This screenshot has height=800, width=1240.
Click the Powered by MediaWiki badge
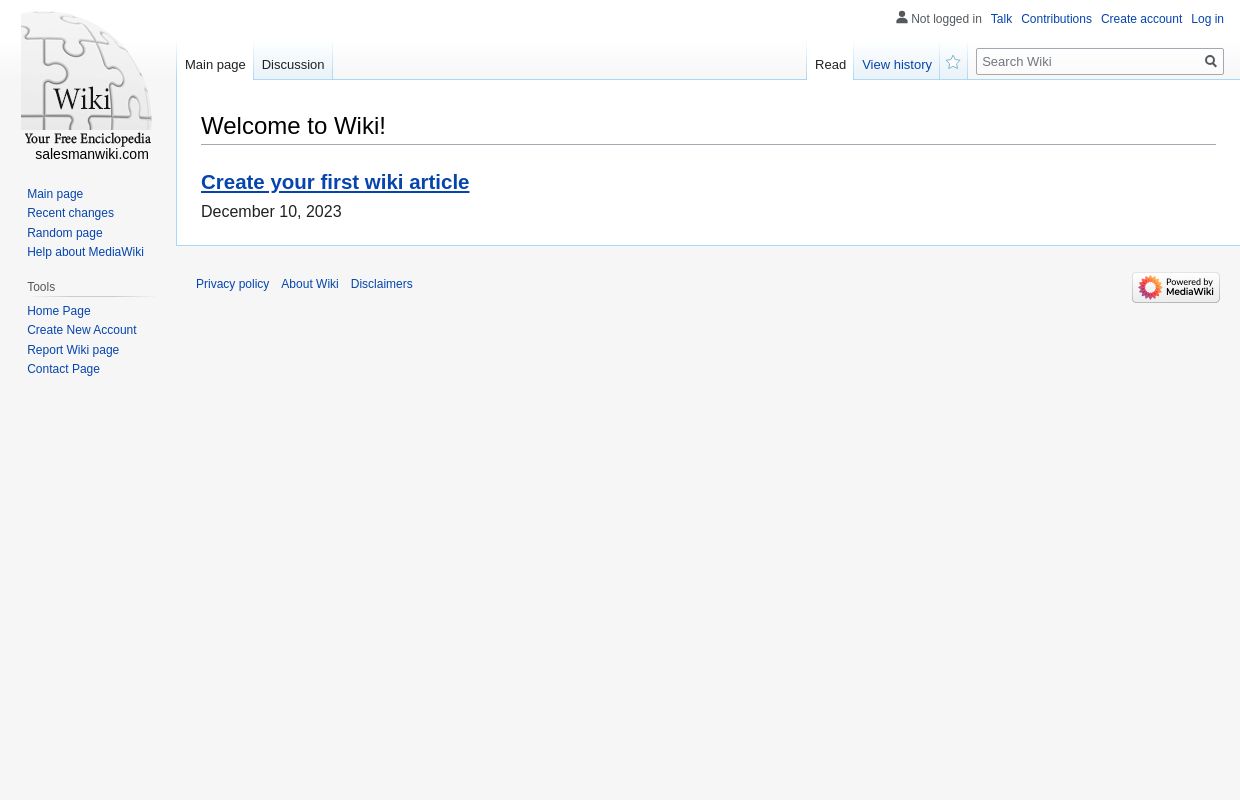click(x=1176, y=287)
